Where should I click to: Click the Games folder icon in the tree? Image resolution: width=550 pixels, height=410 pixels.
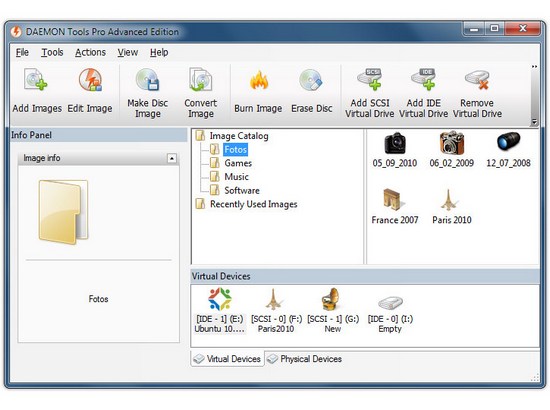(215, 163)
